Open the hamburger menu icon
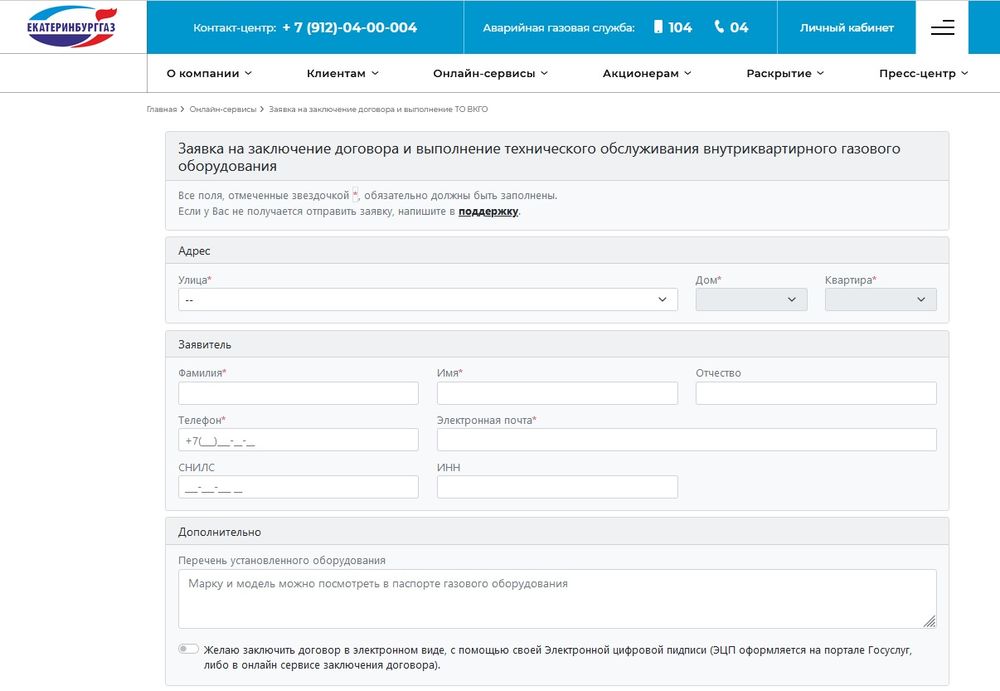 942,28
